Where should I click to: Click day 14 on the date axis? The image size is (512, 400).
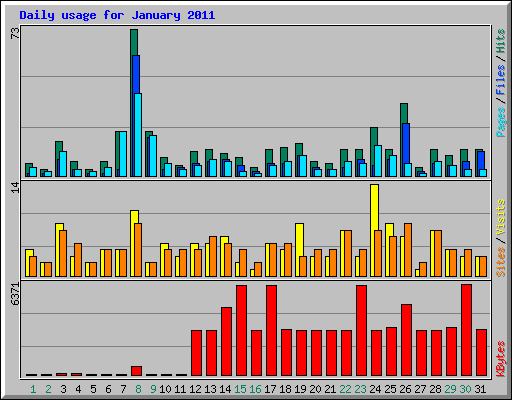tap(225, 389)
